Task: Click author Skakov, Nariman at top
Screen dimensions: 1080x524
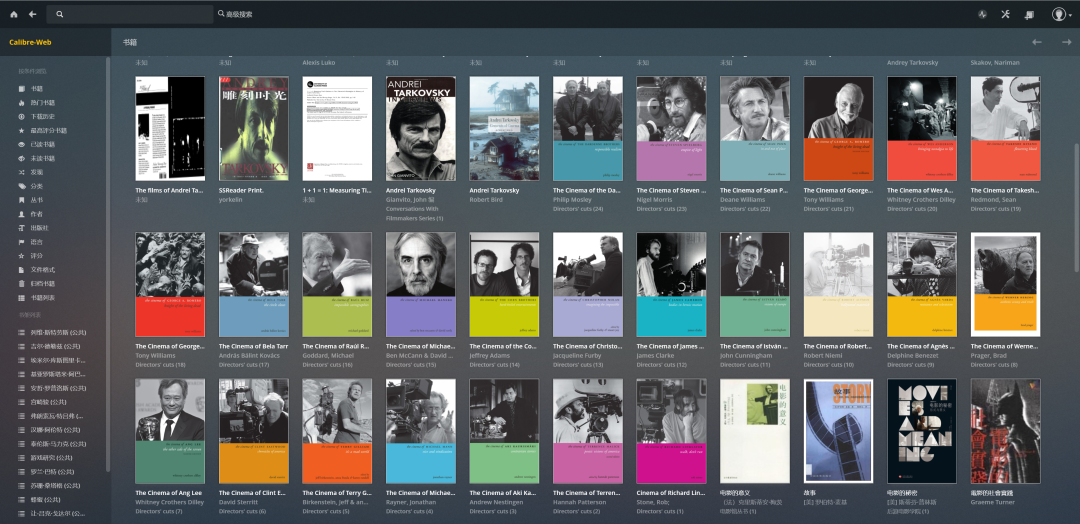Action: 995,63
